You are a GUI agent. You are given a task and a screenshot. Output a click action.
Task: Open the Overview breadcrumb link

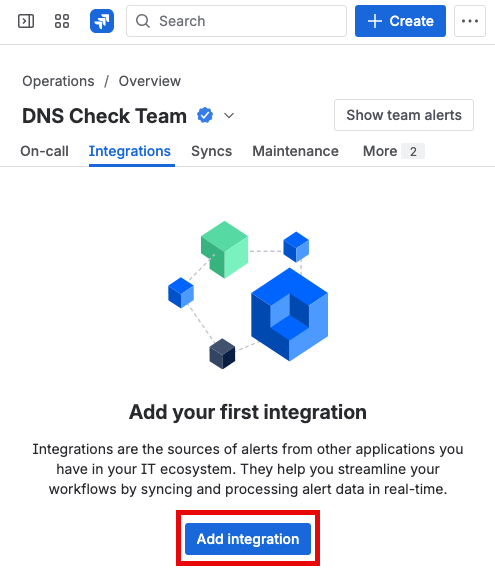[x=150, y=81]
